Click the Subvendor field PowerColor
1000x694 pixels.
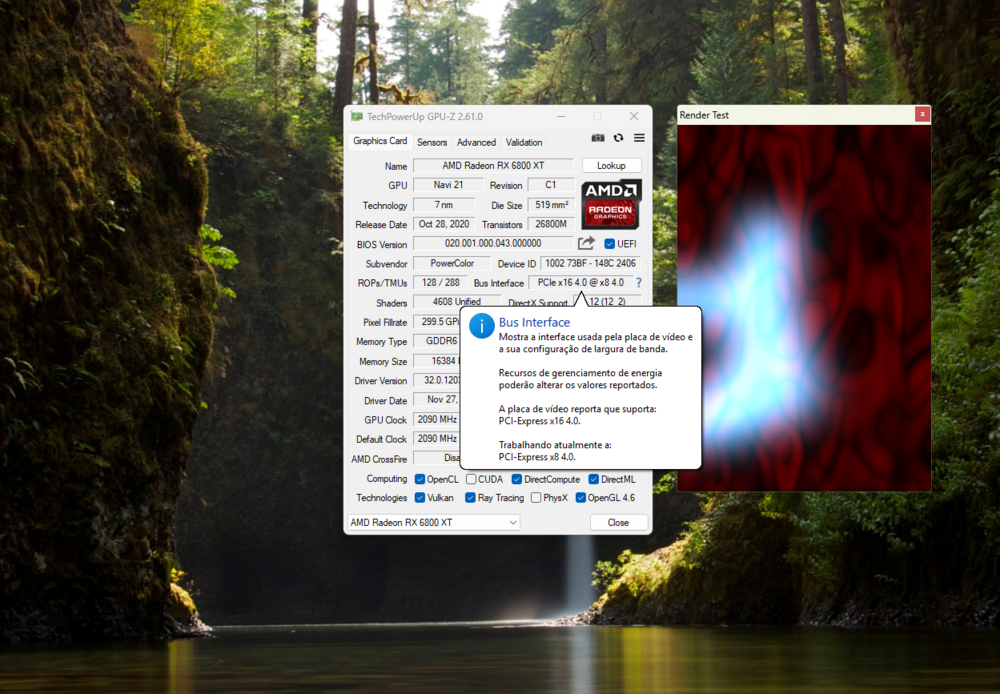coord(452,263)
